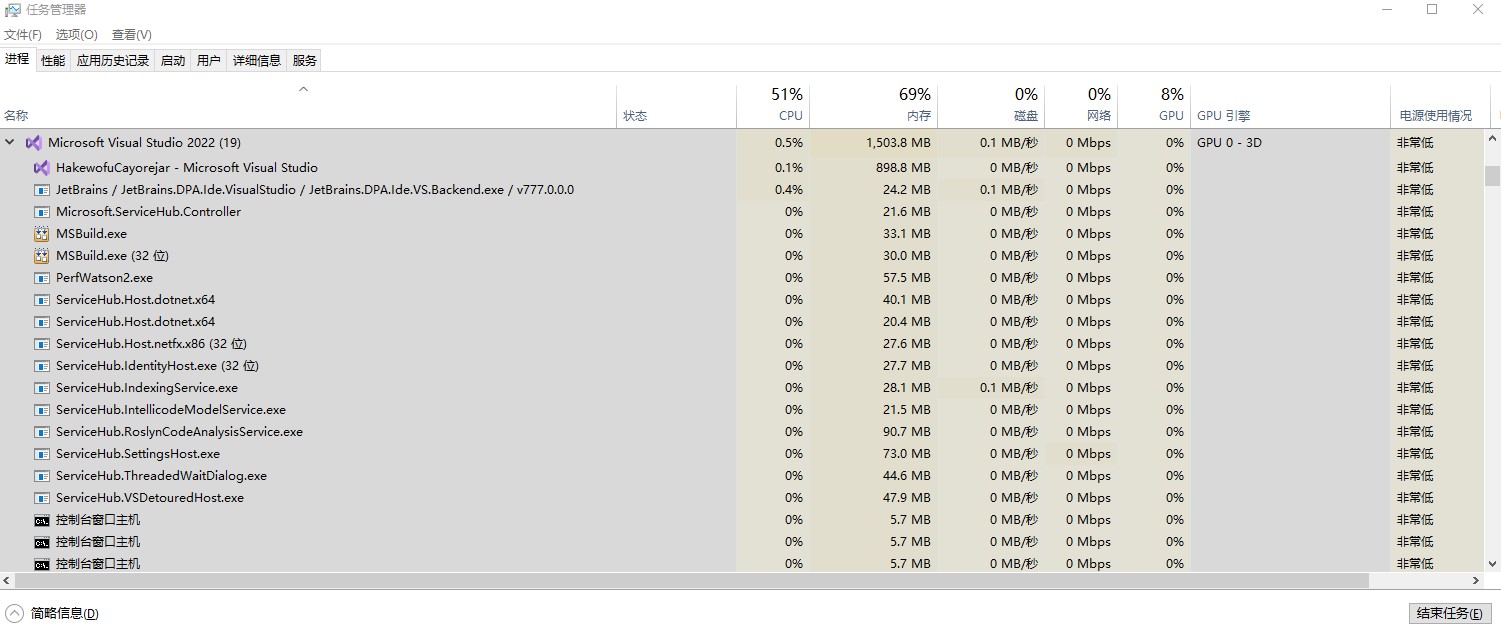1501x627 pixels.
Task: Click the Visual Studio icon of HakewofuCayorejar process
Action: point(41,168)
